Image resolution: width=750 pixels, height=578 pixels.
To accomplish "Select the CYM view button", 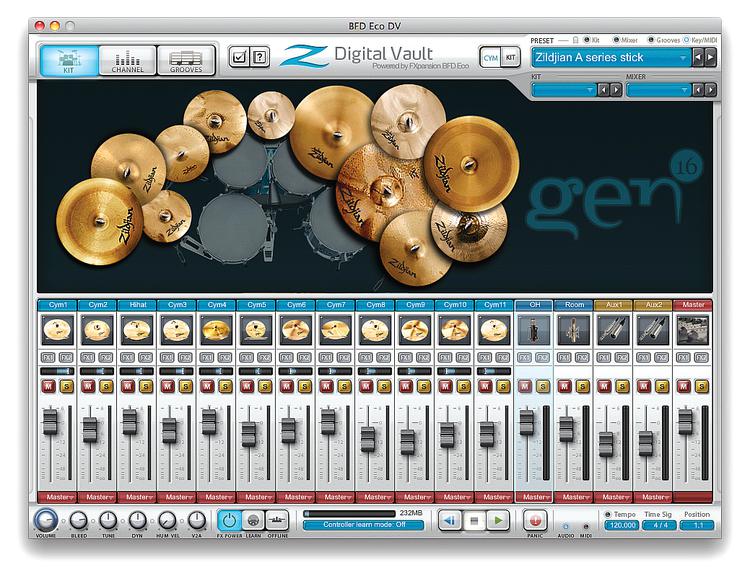I will (x=490, y=58).
